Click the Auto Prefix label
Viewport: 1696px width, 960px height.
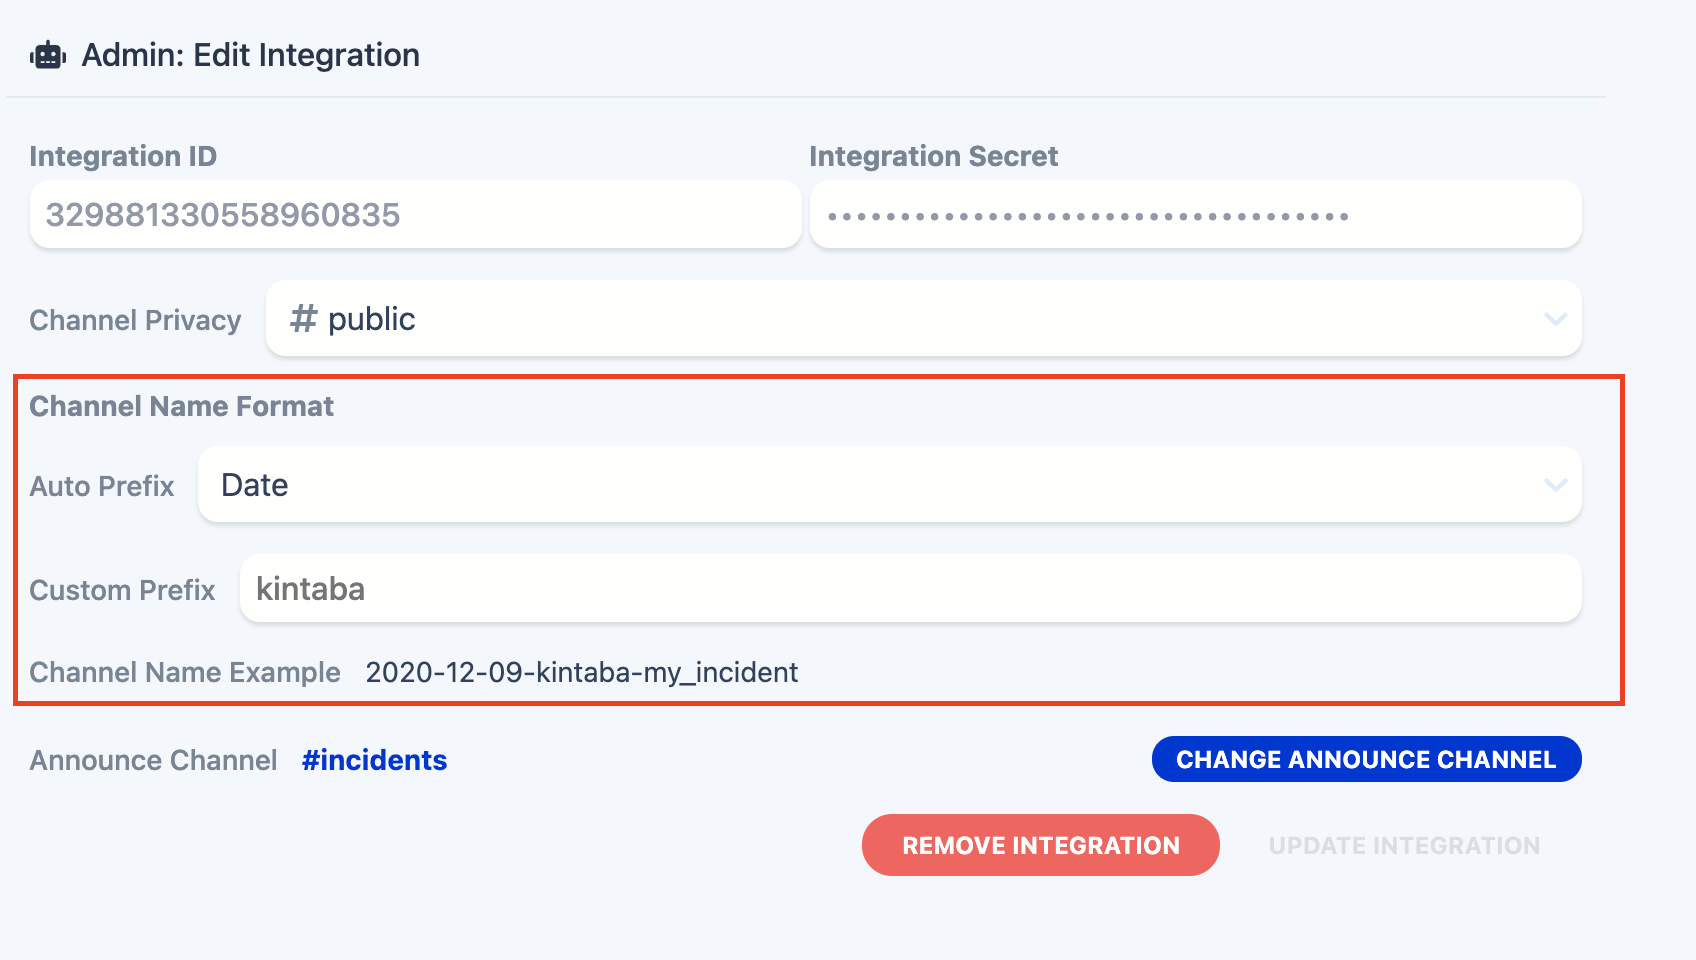(102, 486)
